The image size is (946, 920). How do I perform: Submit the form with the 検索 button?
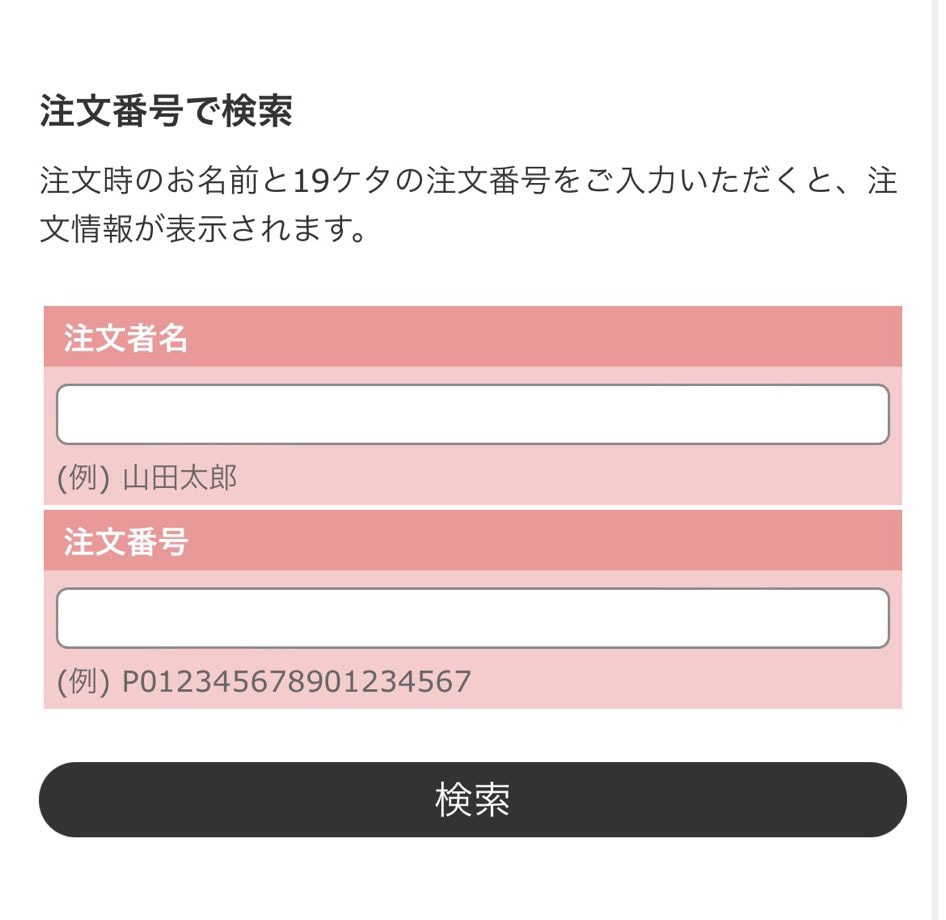(x=472, y=799)
